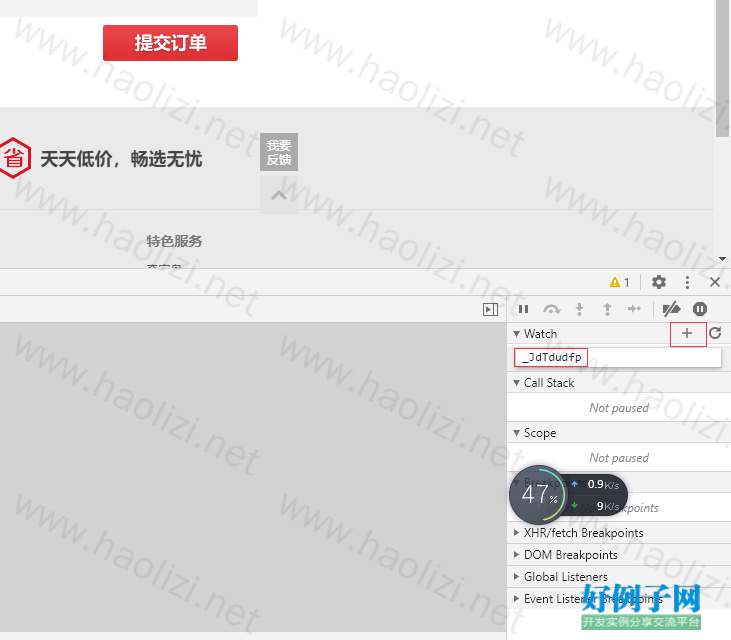Toggle the debugger sidebar pane icon
This screenshot has height=640, width=731.
[490, 310]
